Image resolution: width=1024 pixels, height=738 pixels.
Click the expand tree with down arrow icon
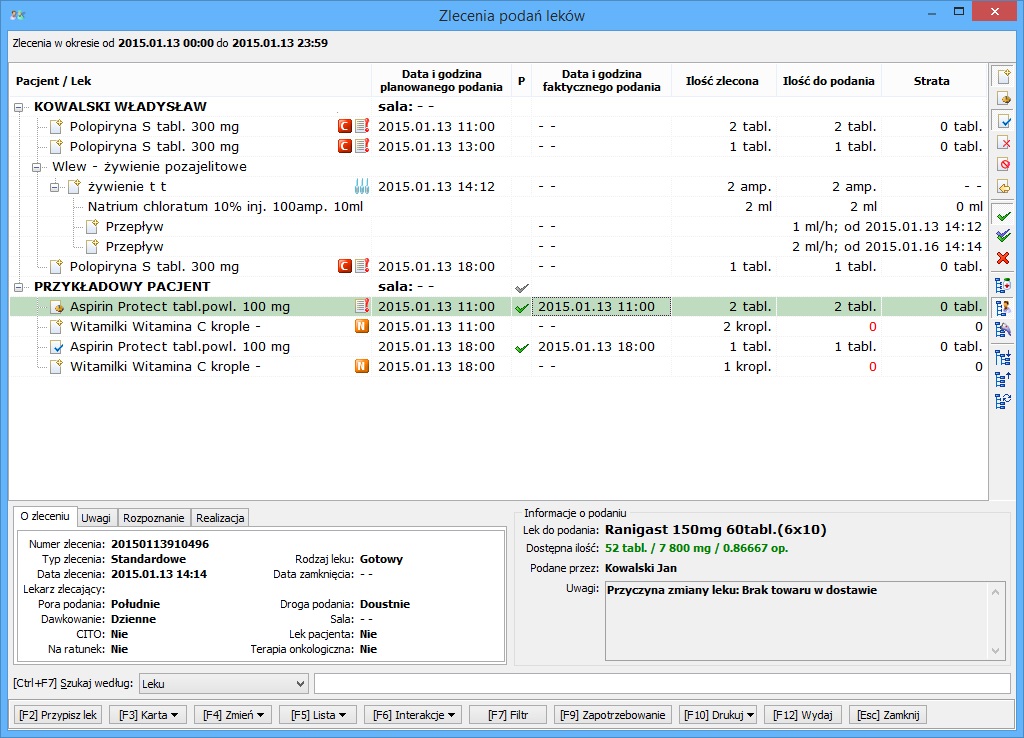[x=1003, y=358]
